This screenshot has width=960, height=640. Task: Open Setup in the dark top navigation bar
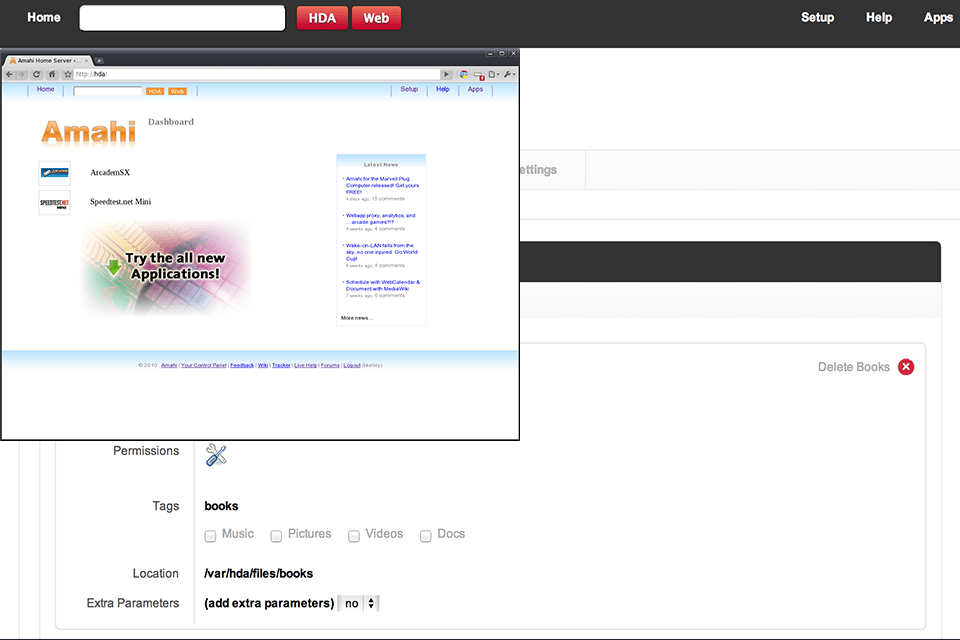(817, 18)
